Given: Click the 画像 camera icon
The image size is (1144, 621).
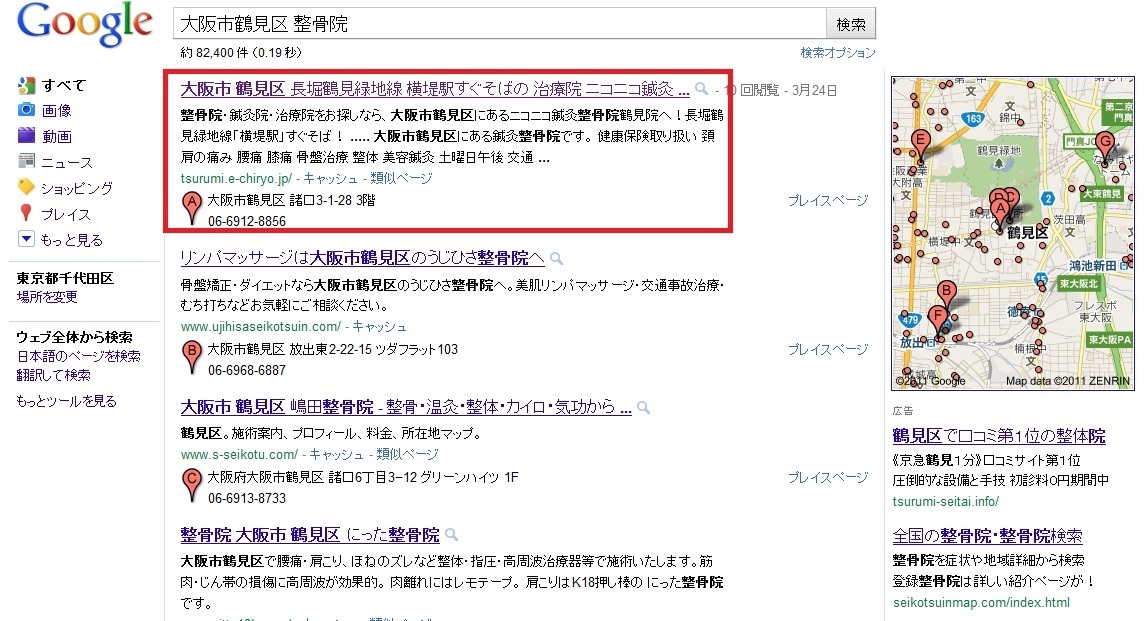Looking at the screenshot, I should click(x=26, y=110).
